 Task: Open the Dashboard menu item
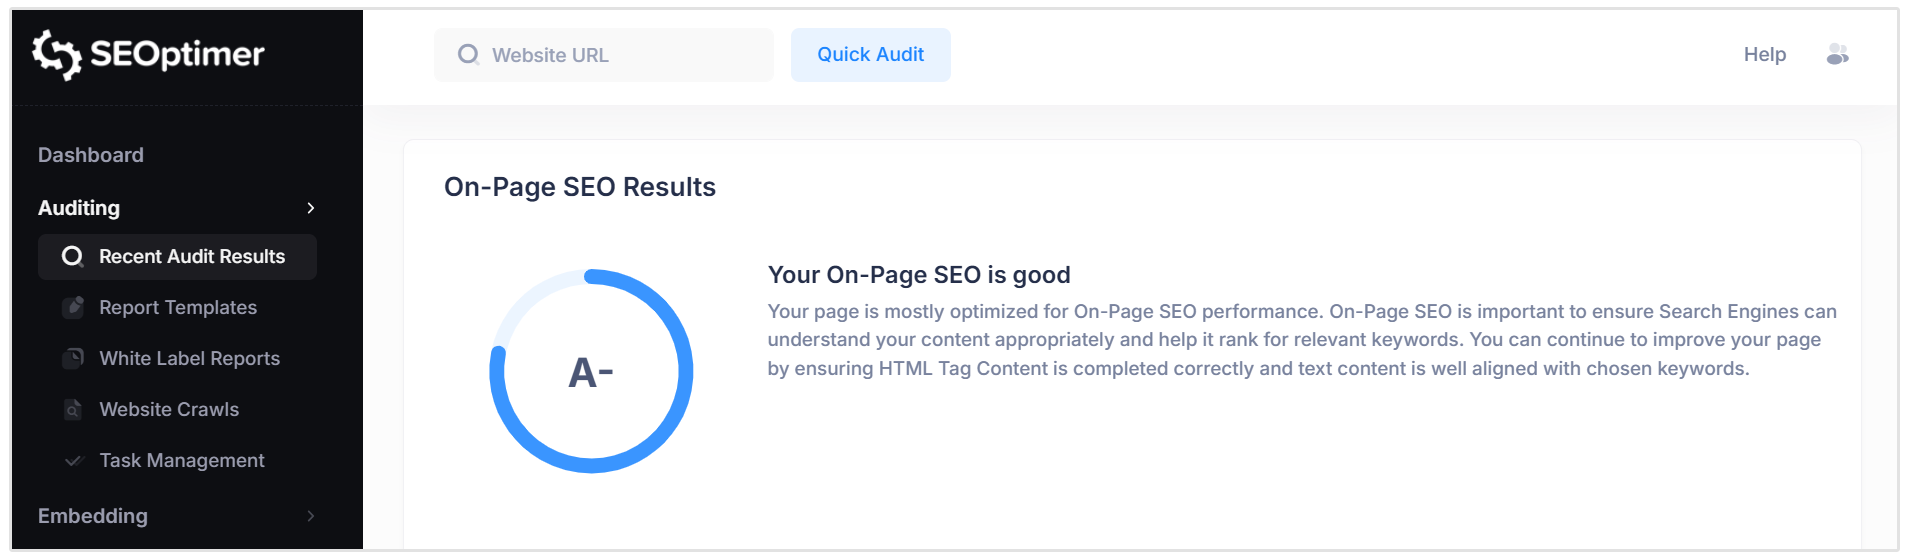click(x=91, y=155)
